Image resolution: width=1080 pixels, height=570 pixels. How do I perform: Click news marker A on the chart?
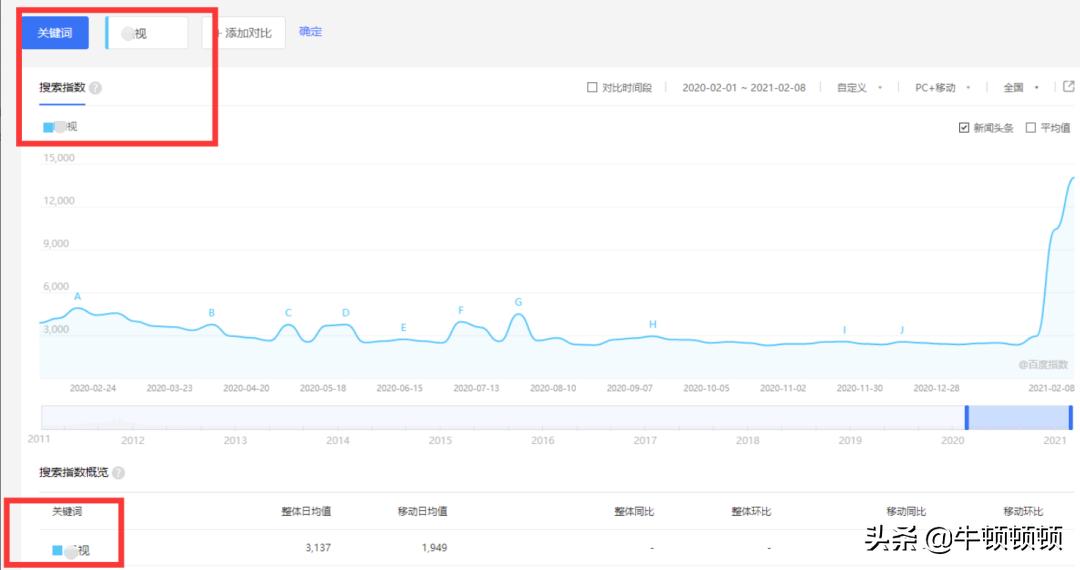click(78, 296)
